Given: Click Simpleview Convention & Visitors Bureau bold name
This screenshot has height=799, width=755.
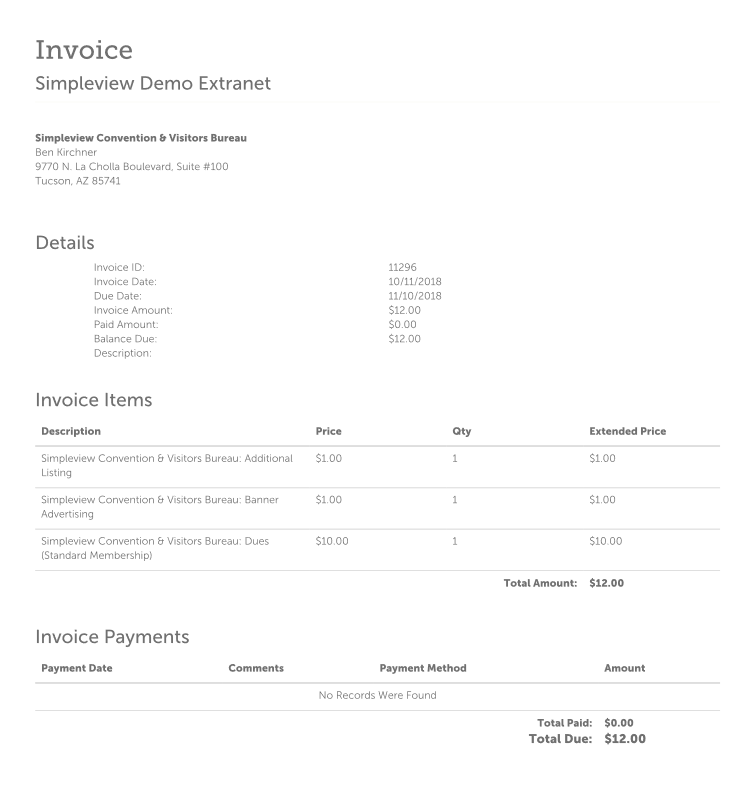Looking at the screenshot, I should click(141, 138).
